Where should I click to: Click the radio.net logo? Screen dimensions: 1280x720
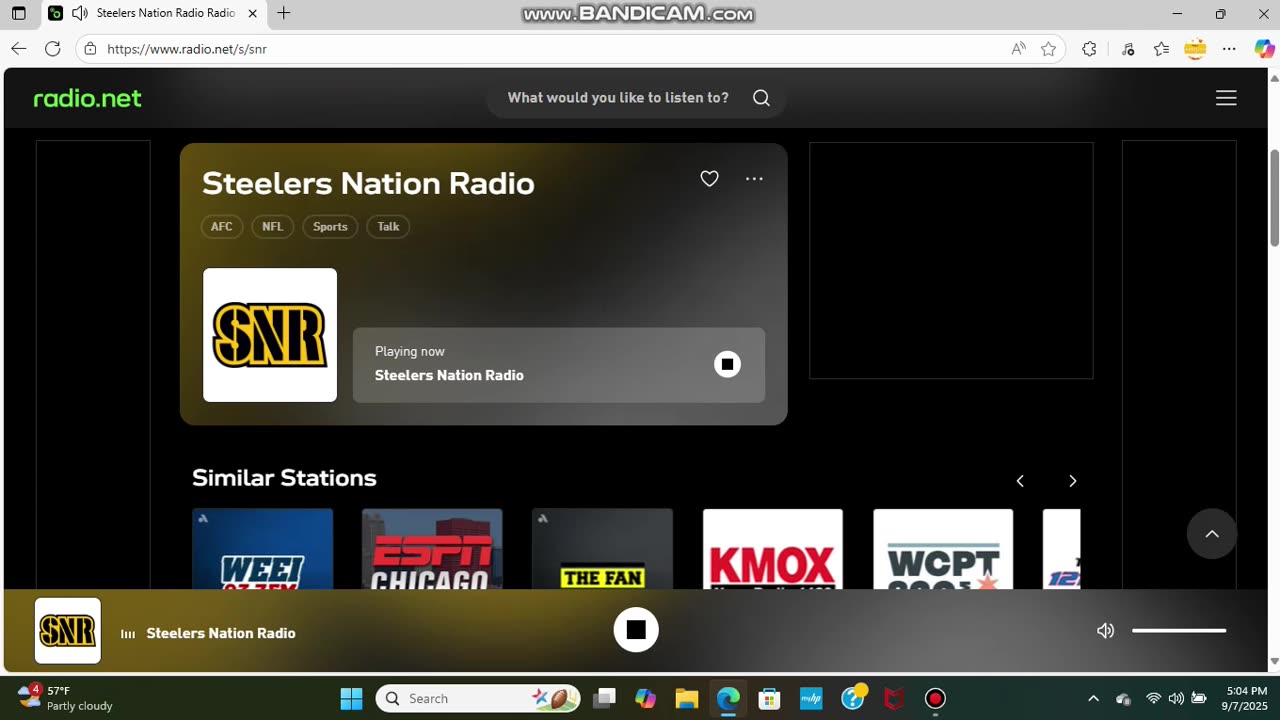point(88,98)
